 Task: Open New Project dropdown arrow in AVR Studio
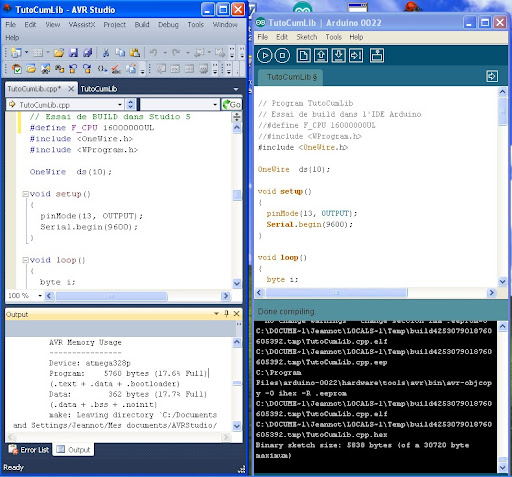click(x=26, y=52)
